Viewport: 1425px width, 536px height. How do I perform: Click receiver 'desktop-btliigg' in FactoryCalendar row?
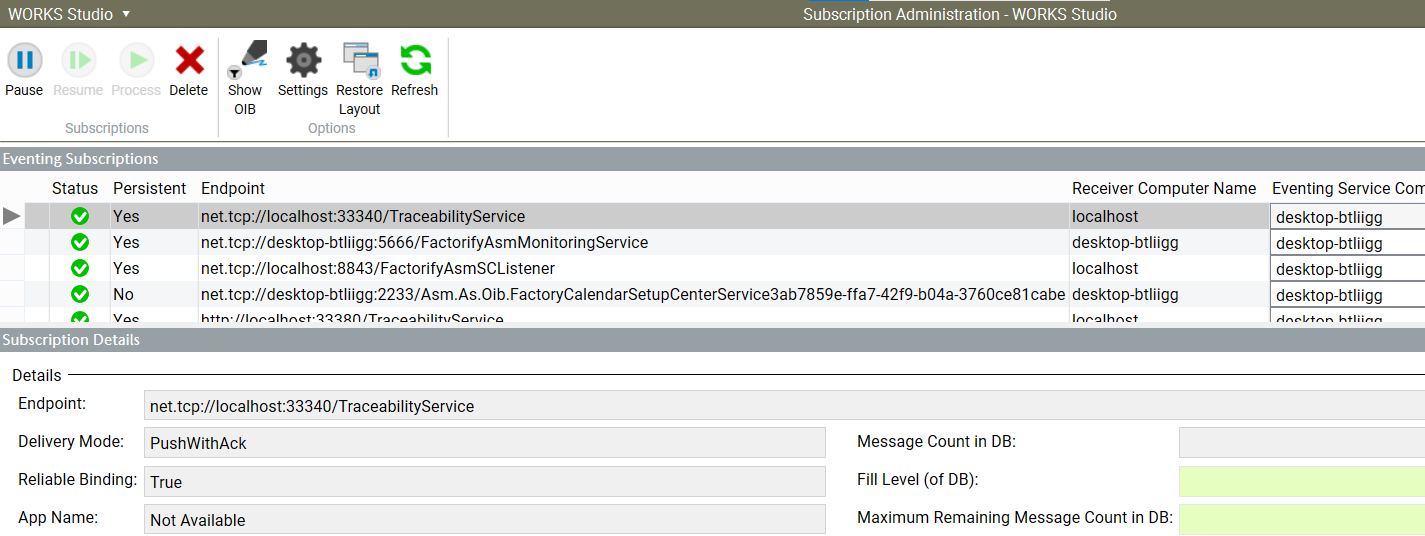click(x=1125, y=294)
